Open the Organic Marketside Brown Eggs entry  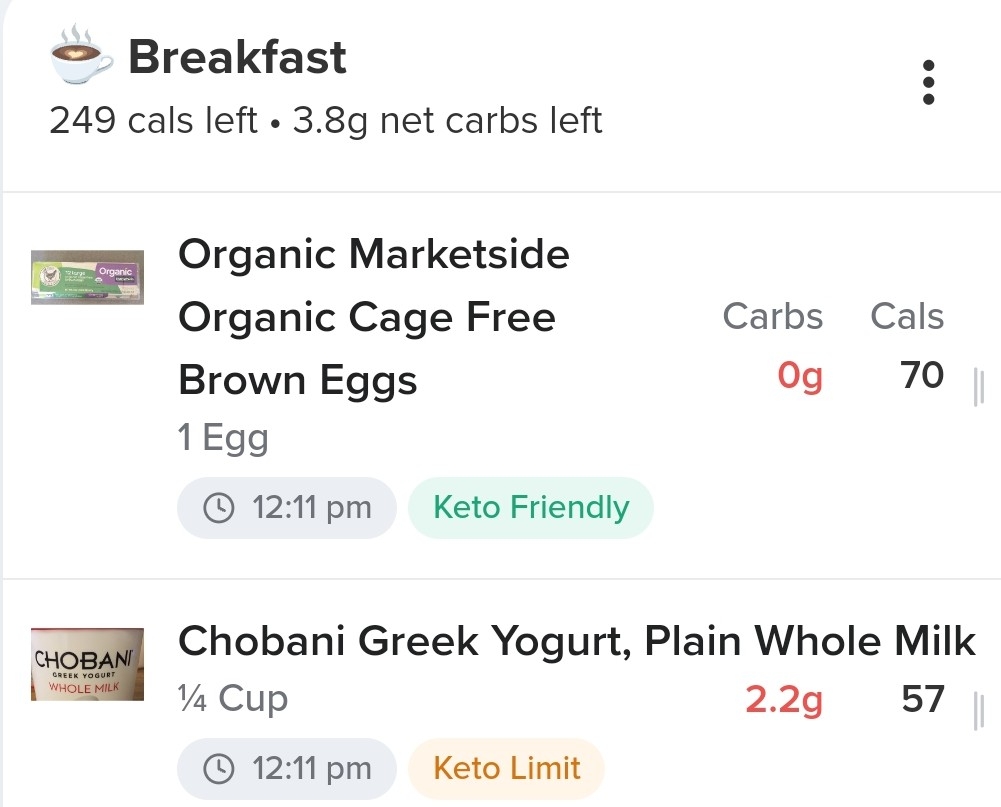coord(373,317)
